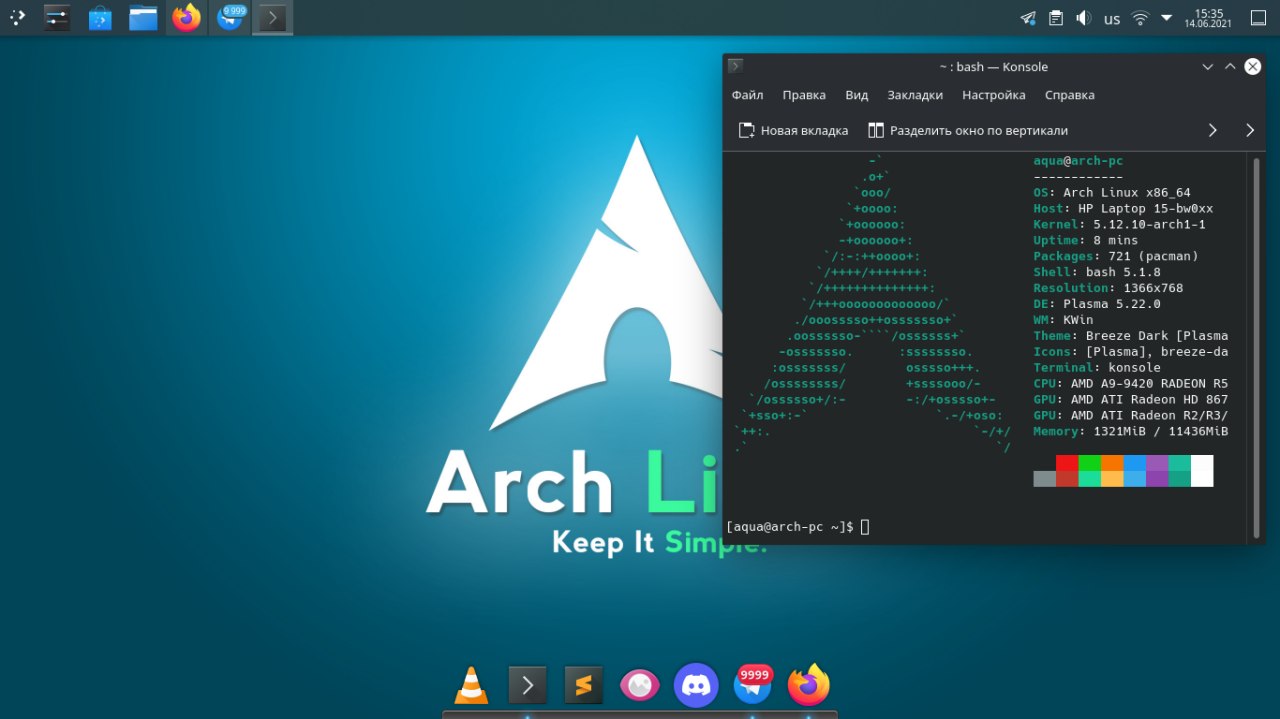Launch Discover software store from the top panel
The width and height of the screenshot is (1280, 719).
point(100,18)
